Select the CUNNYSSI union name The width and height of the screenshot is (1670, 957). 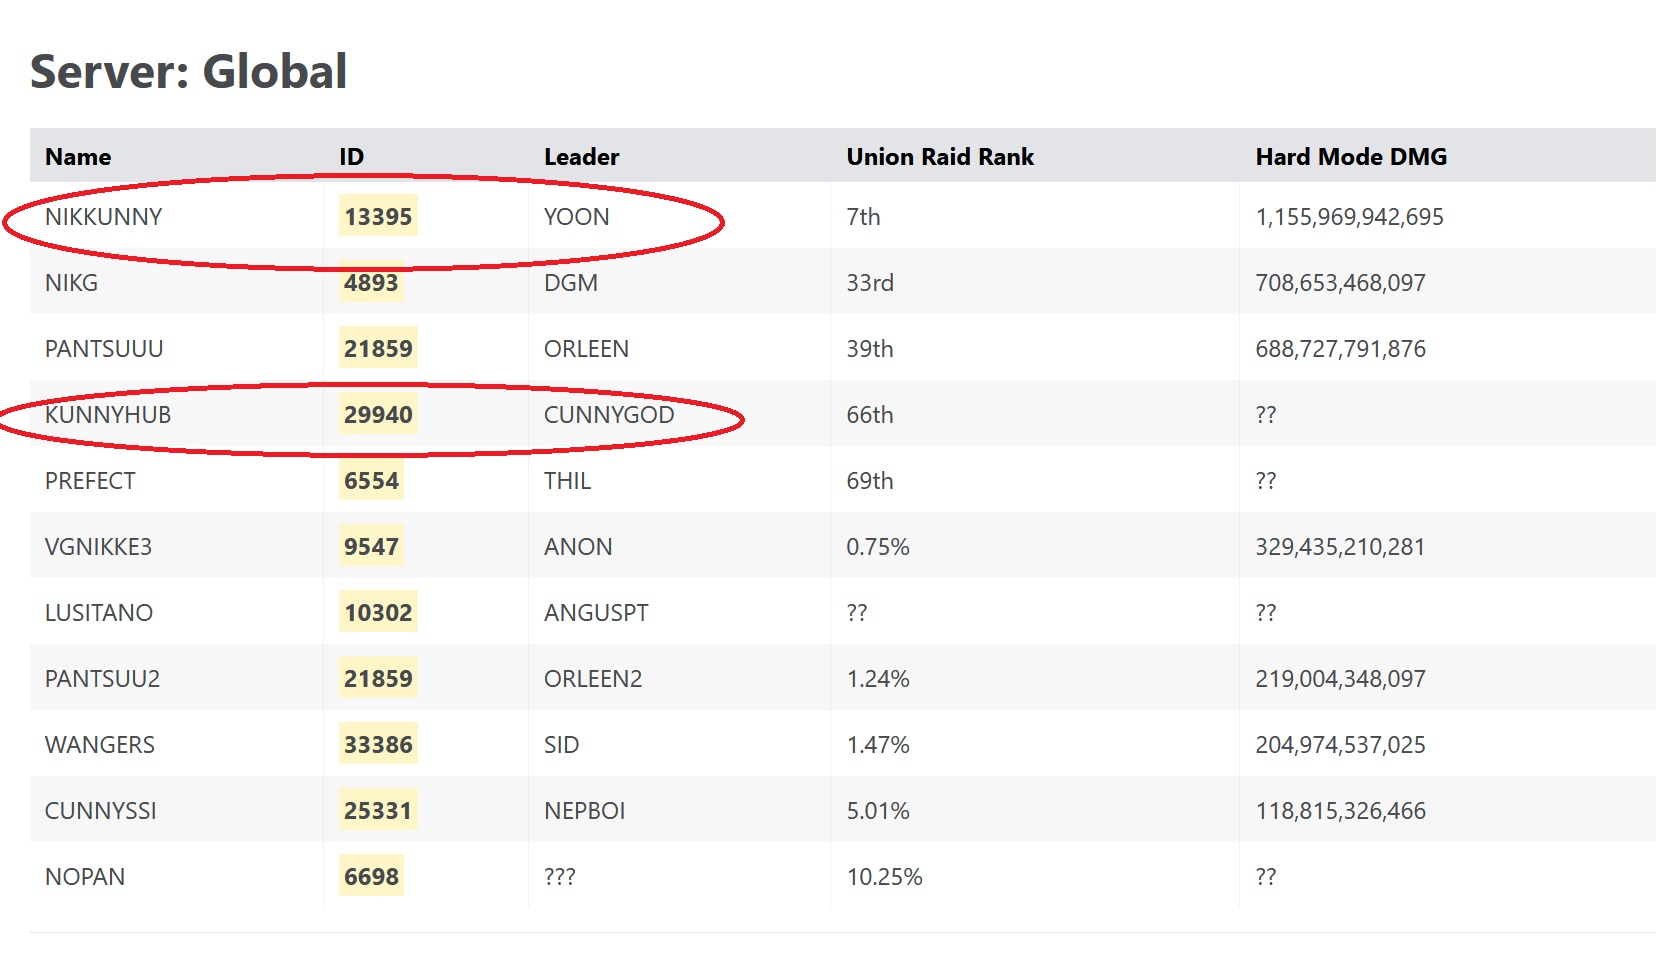(x=101, y=811)
